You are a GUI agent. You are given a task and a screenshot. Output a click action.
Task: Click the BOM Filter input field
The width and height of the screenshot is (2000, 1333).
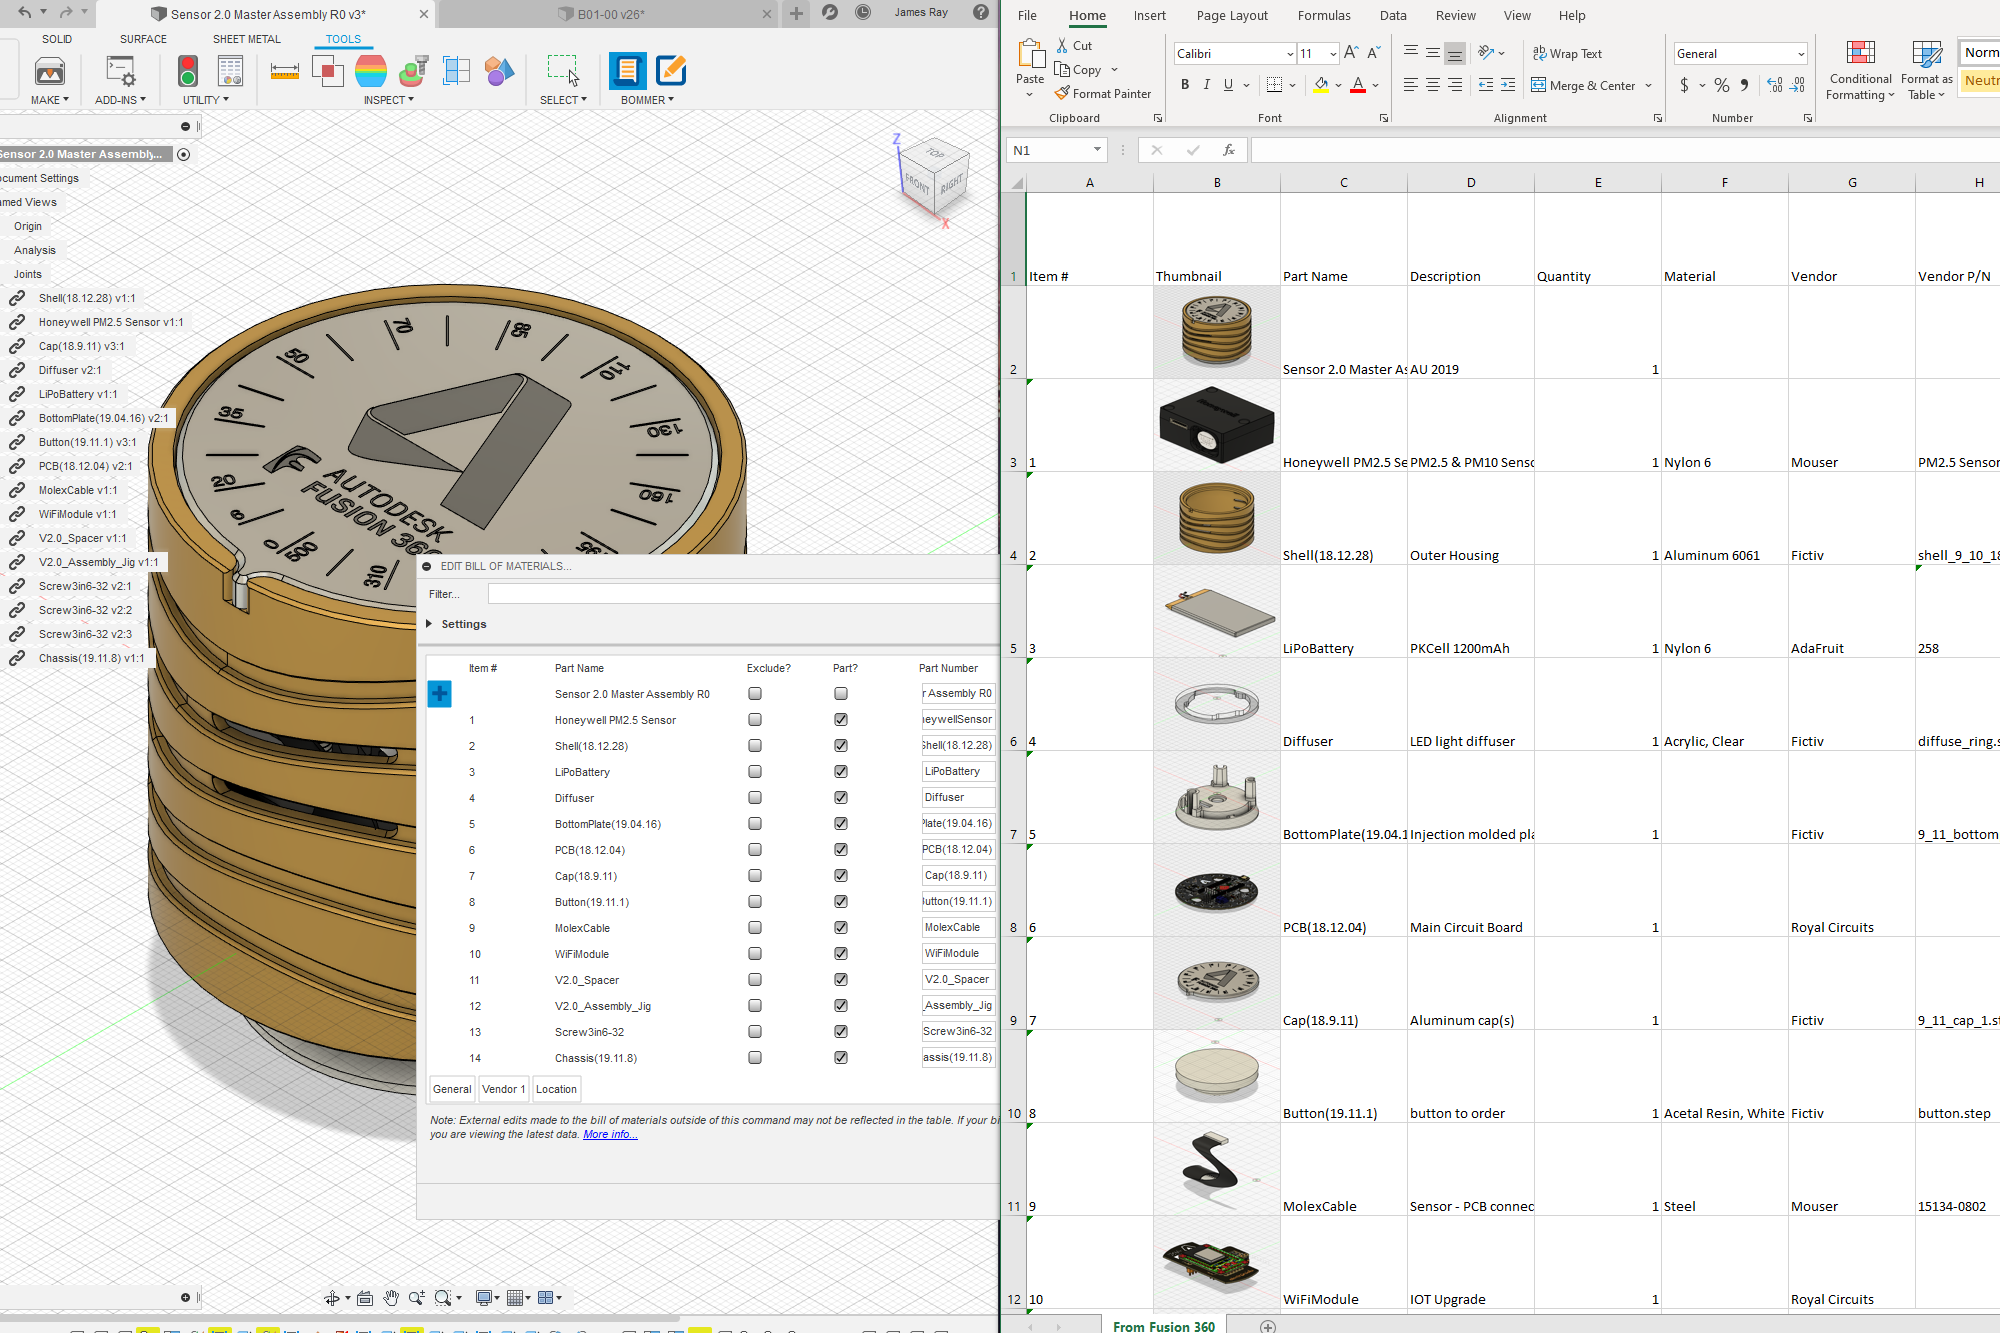tap(742, 594)
